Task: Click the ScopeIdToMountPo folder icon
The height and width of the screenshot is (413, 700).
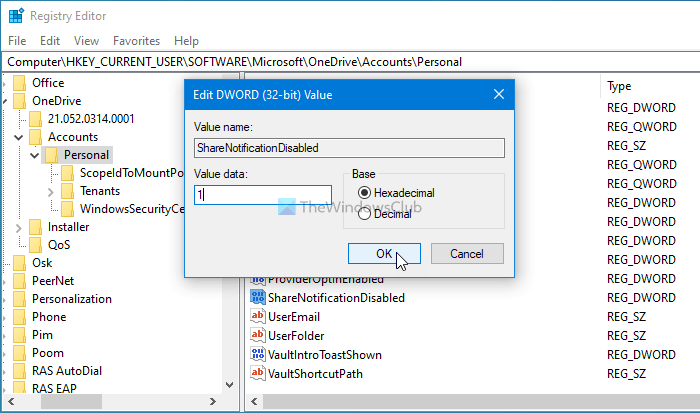Action: (68, 173)
